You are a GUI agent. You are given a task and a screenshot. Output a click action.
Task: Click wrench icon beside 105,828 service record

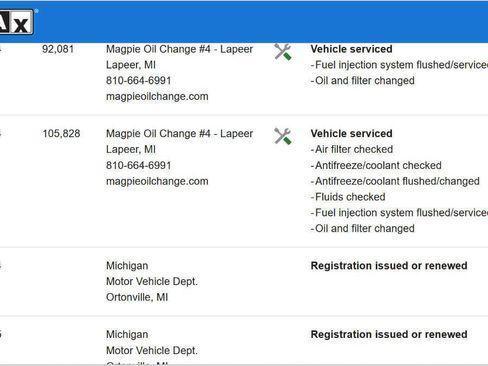pyautogui.click(x=283, y=136)
